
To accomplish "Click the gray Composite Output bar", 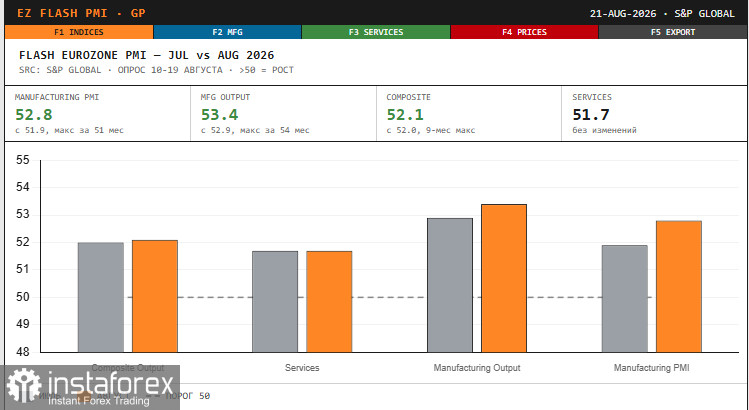I will 101,297.
